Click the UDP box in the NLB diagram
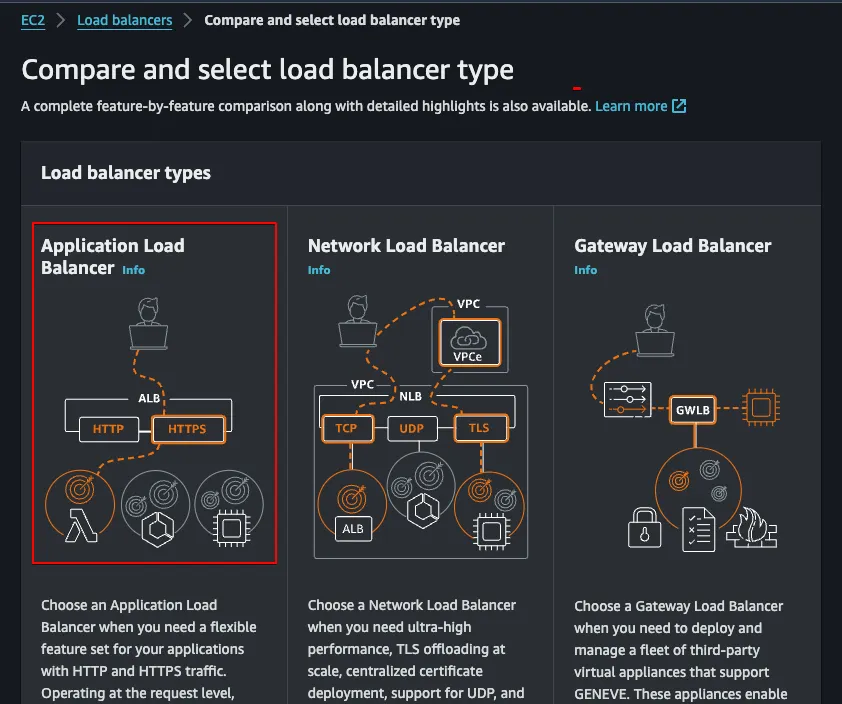Screen dimensions: 842x704 [x=412, y=429]
